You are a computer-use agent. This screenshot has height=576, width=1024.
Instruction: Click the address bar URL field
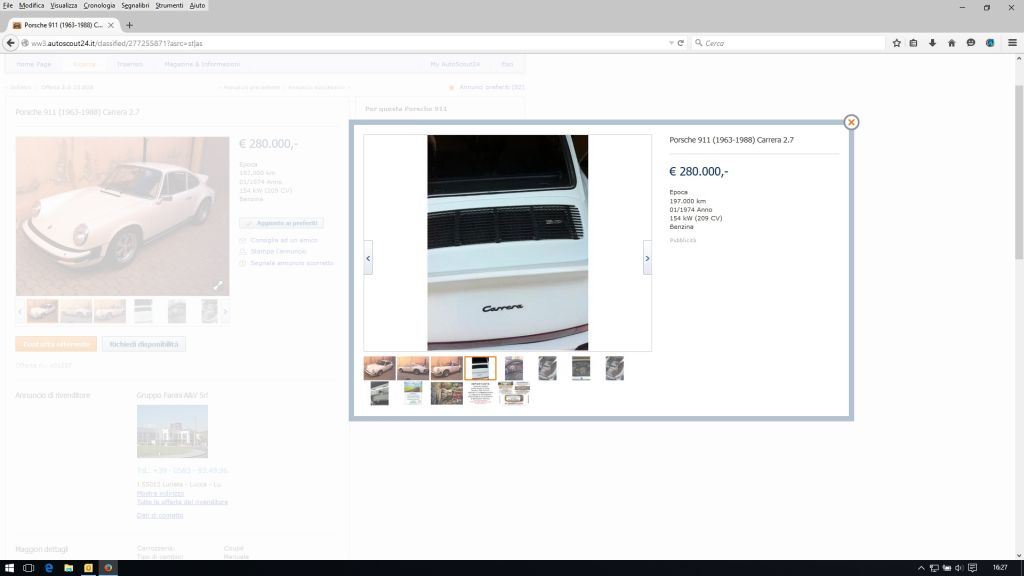[346, 43]
